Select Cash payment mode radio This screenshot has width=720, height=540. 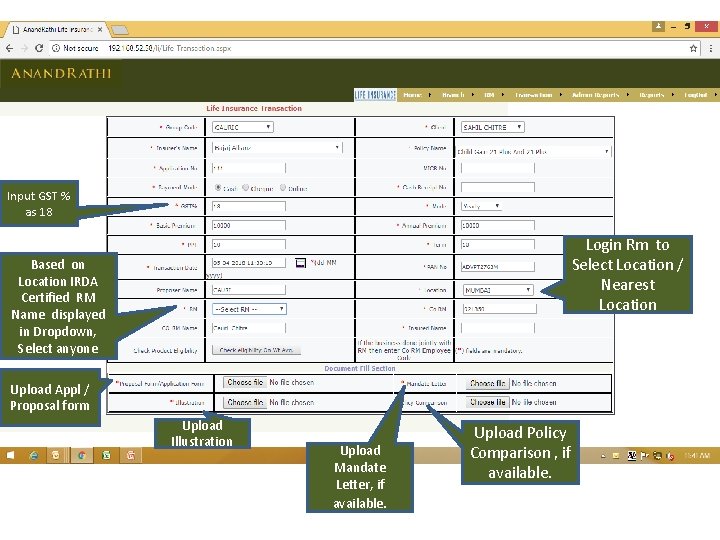tap(218, 187)
